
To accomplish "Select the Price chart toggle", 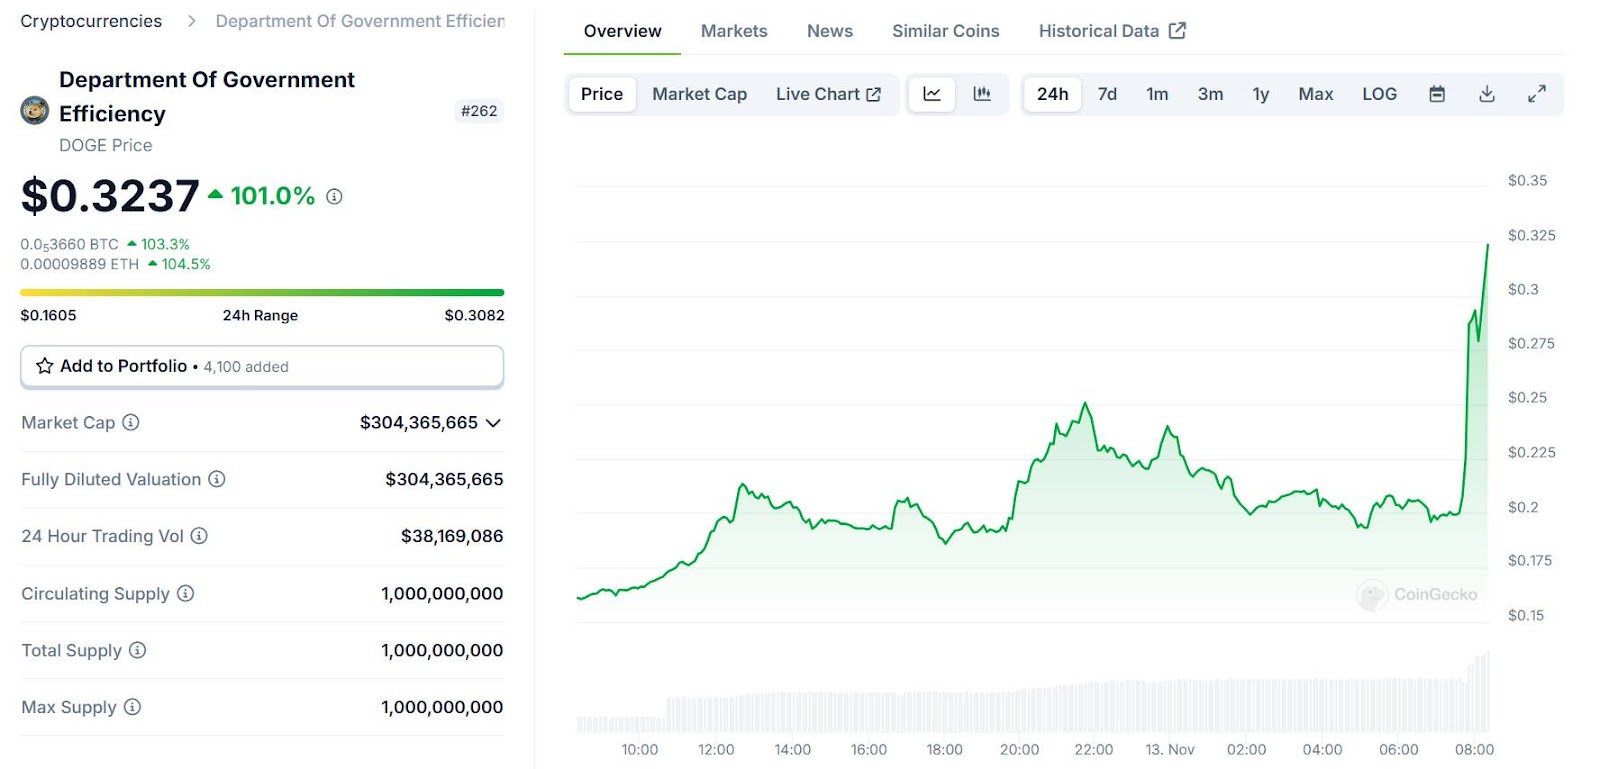I will point(602,94).
